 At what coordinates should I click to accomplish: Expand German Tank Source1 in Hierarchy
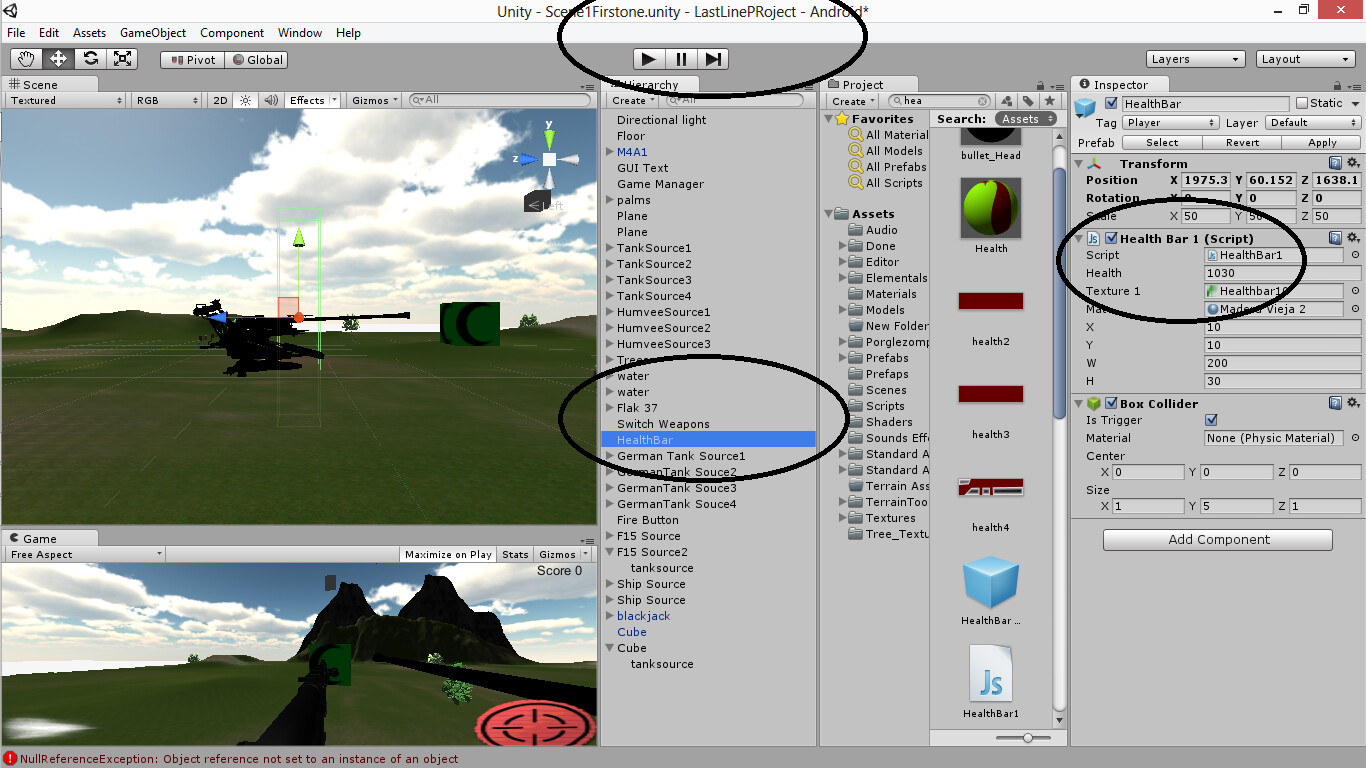click(x=609, y=456)
